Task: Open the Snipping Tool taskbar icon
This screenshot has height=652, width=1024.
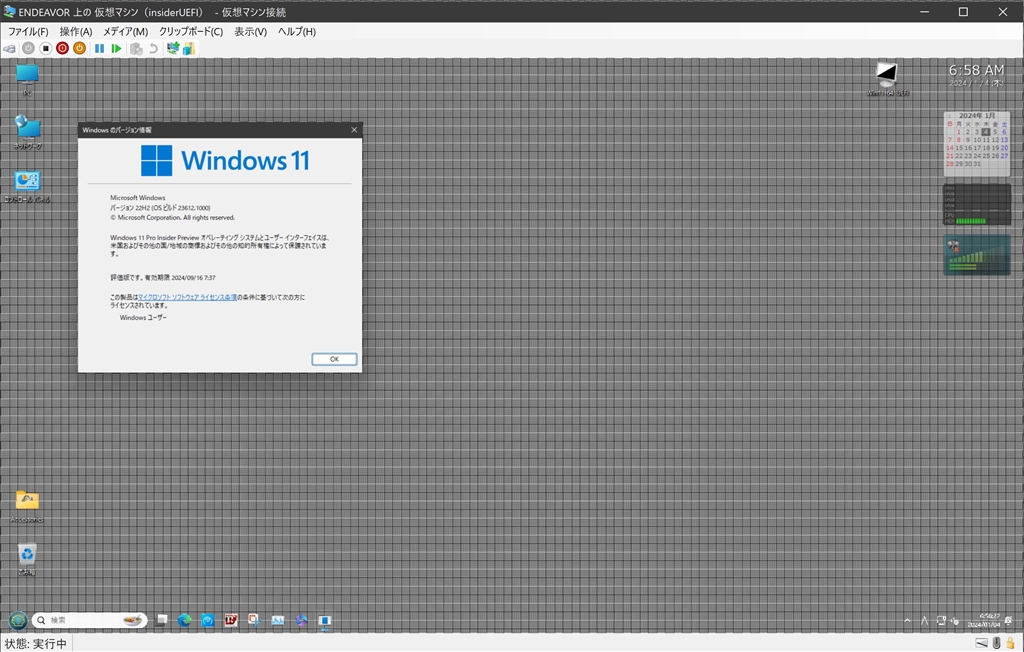Action: coord(255,620)
